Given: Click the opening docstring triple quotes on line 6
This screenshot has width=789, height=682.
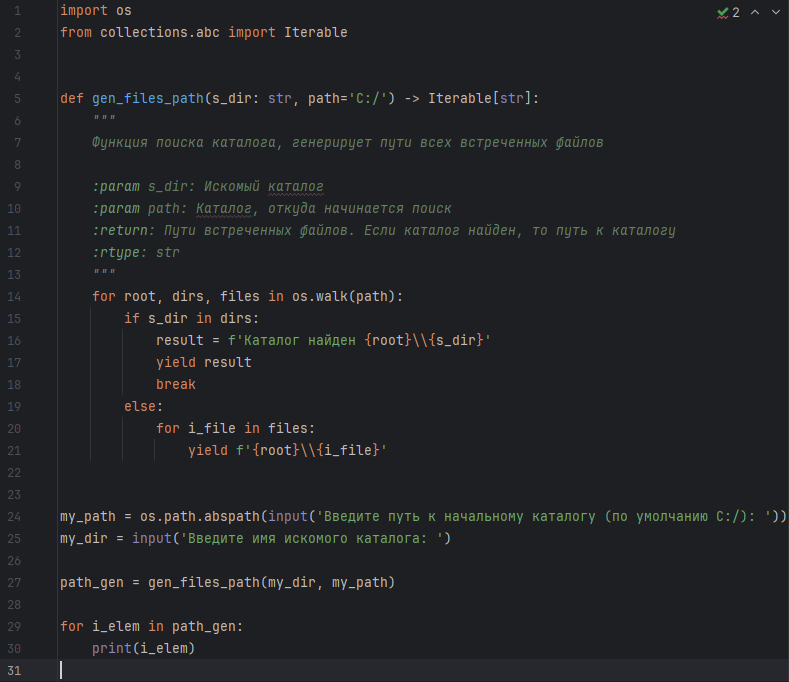Looking at the screenshot, I should tap(104, 120).
